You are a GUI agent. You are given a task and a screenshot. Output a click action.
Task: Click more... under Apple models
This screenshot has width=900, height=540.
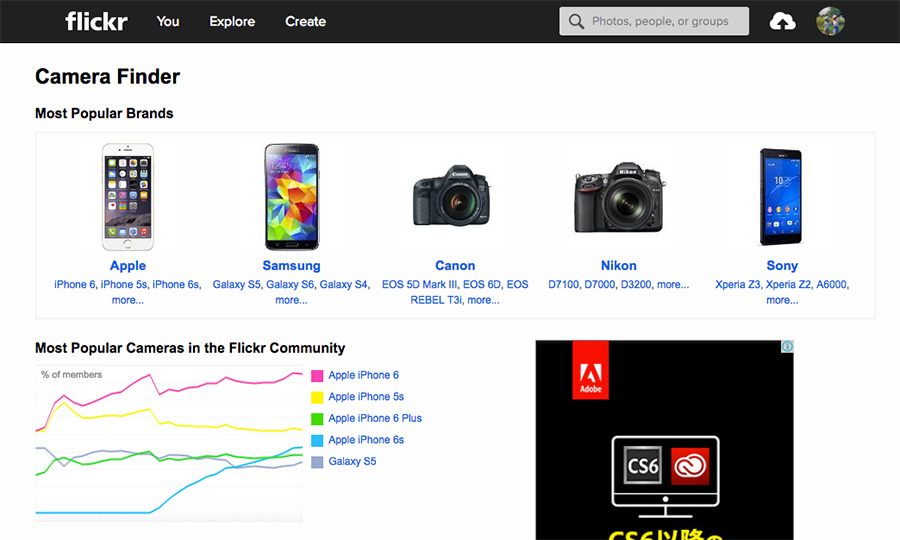[127, 300]
